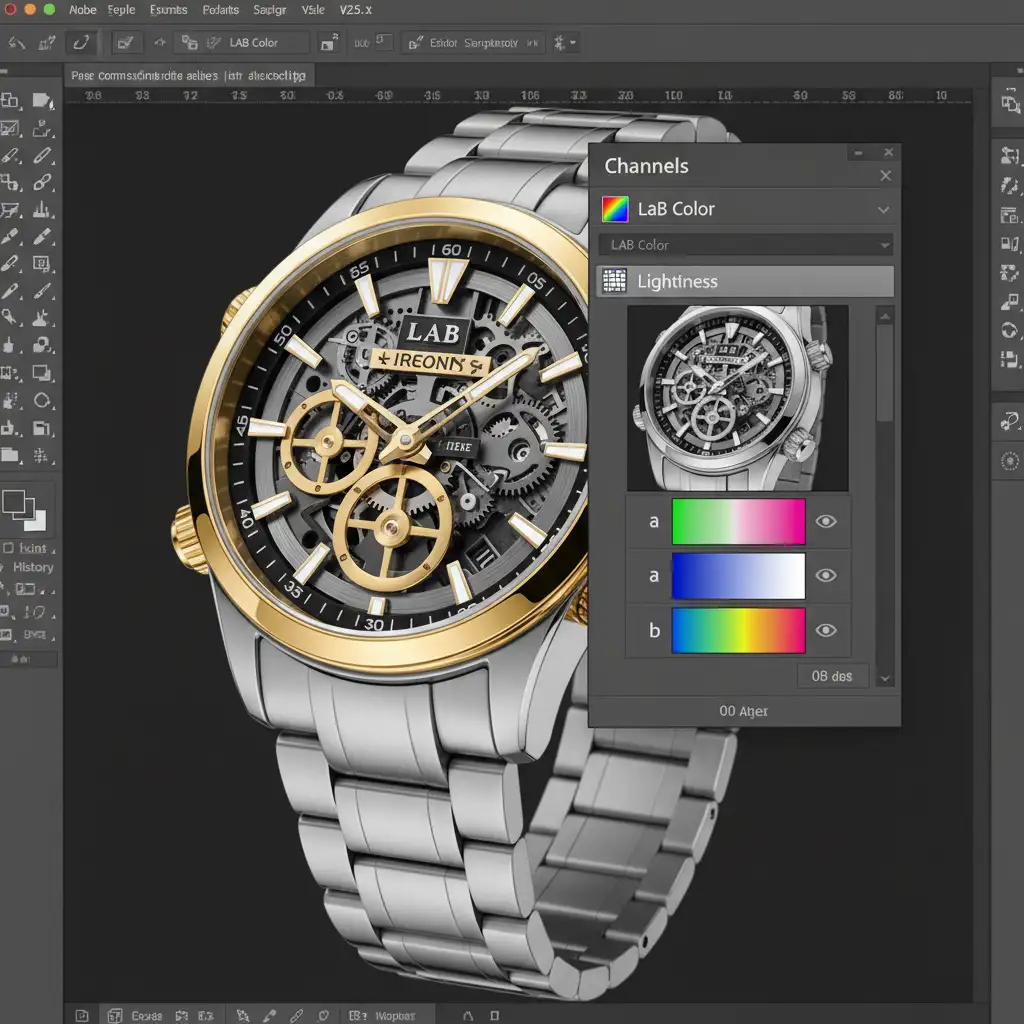The height and width of the screenshot is (1024, 1024).
Task: Open the Feple menu in menu bar
Action: click(x=120, y=10)
